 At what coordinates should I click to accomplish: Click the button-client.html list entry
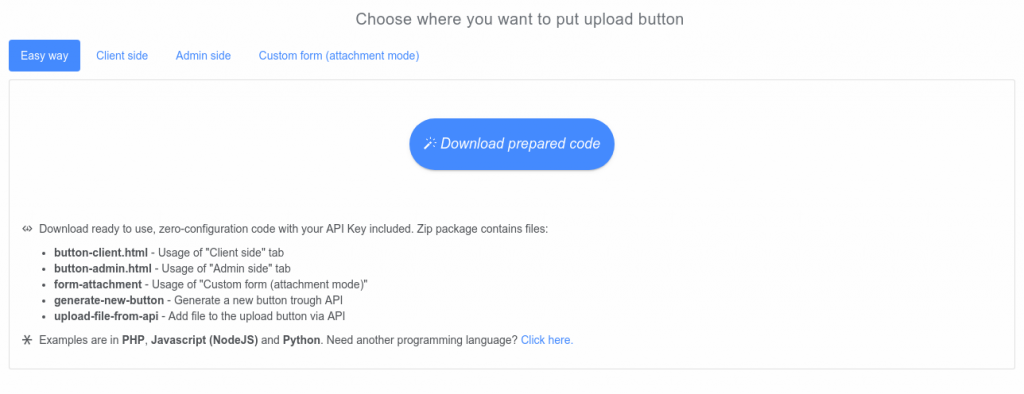point(169,252)
